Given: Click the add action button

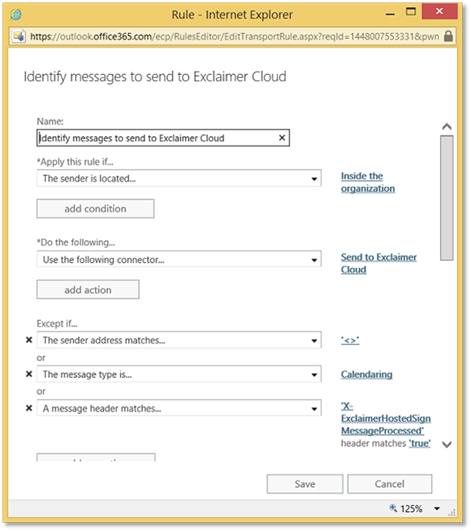Looking at the screenshot, I should click(88, 290).
